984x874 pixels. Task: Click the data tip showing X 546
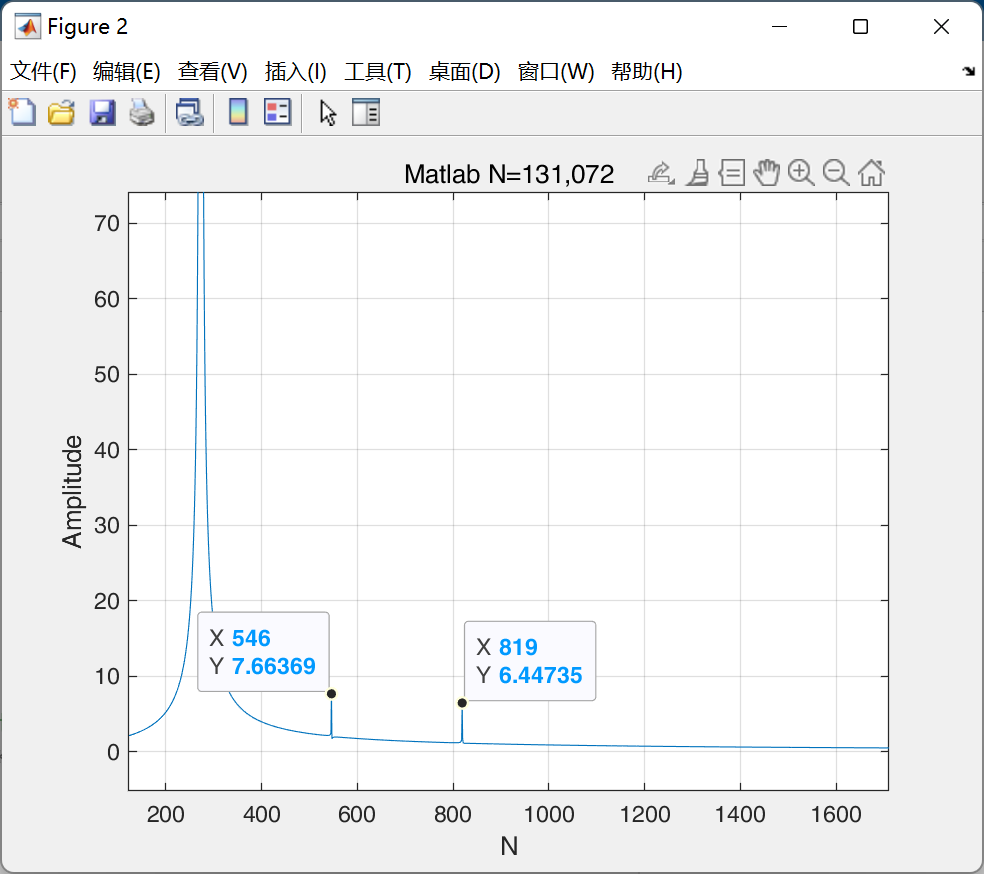click(x=263, y=652)
